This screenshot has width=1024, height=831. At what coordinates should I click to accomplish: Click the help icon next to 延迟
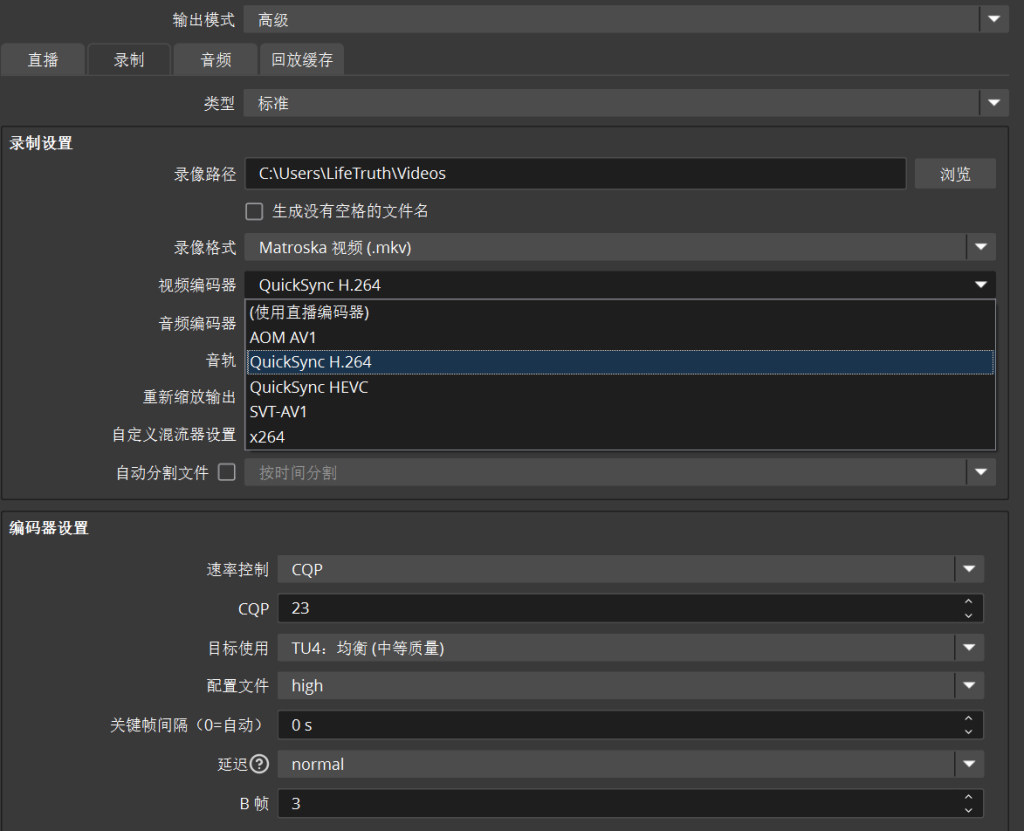pos(259,764)
